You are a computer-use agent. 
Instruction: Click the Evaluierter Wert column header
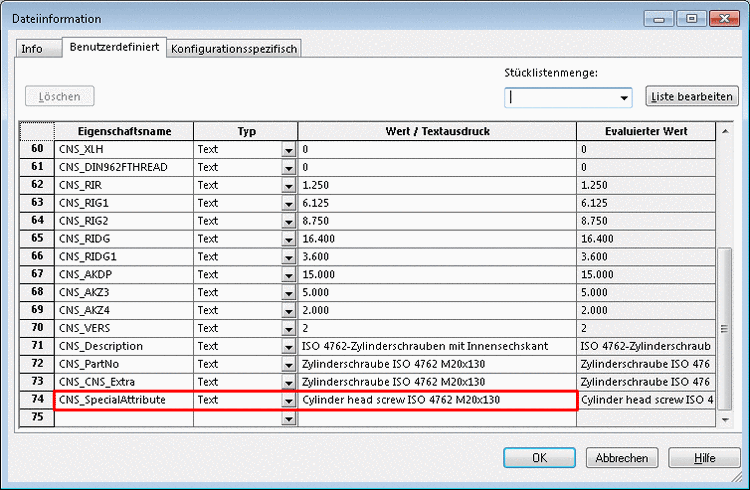[x=646, y=131]
